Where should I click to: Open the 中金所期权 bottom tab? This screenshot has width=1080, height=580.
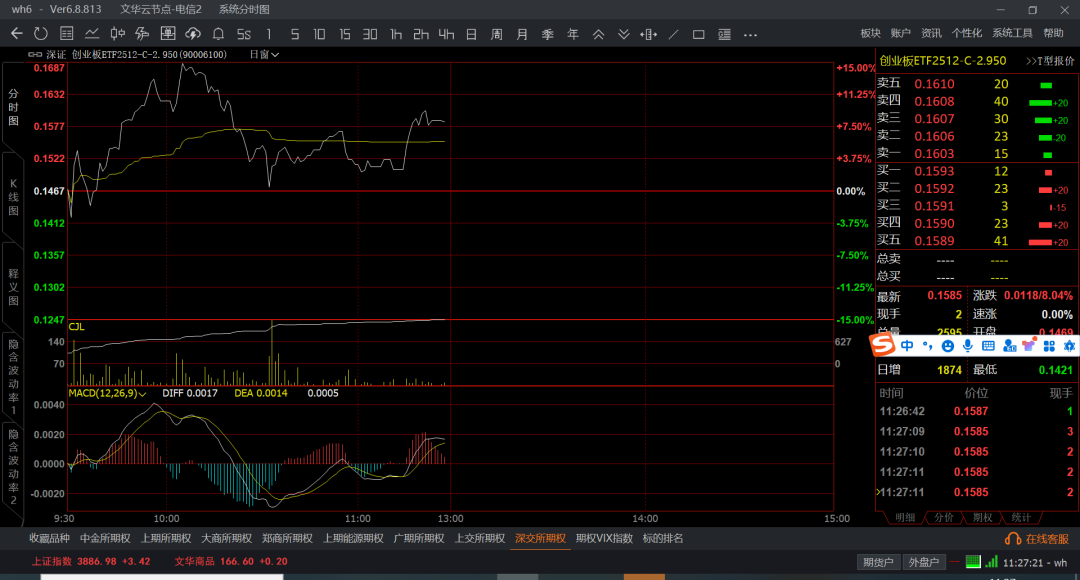(x=105, y=539)
